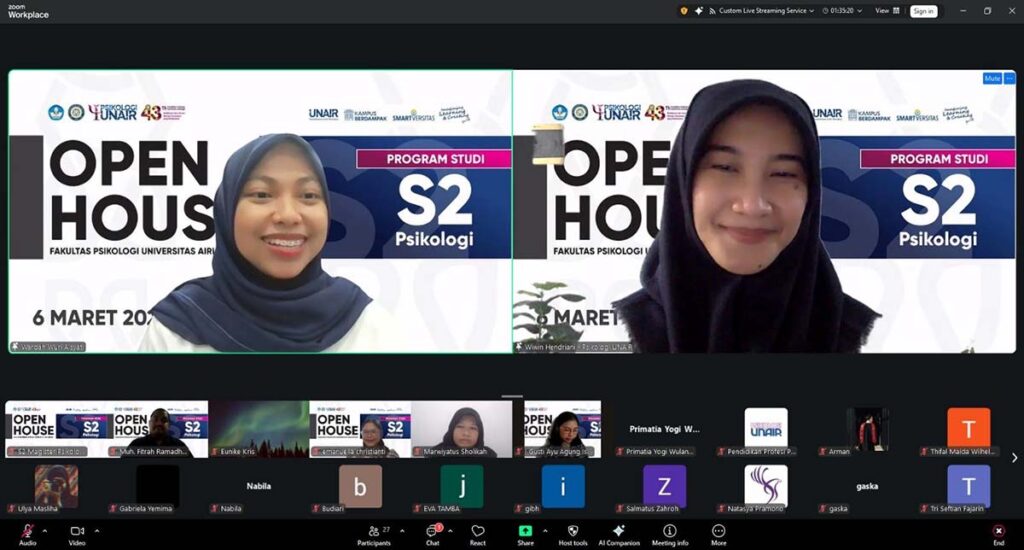1024x550 pixels.
Task: Toggle camera with the Video button
Action: [x=77, y=534]
